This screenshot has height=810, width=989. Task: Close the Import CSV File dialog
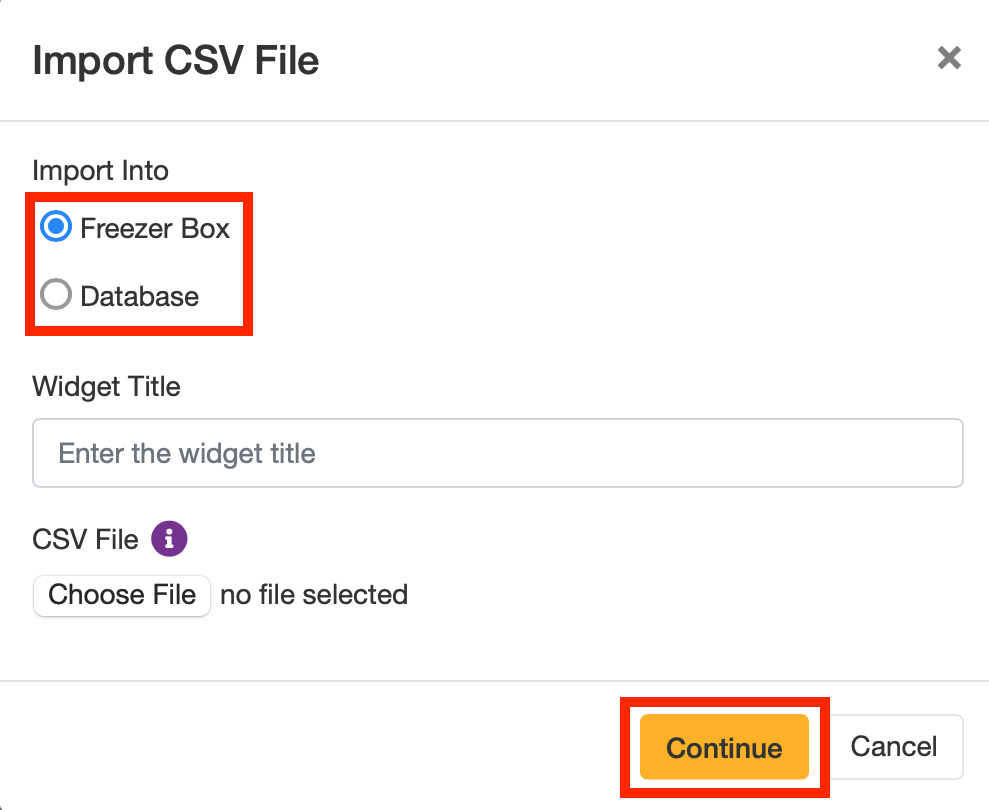pyautogui.click(x=949, y=58)
